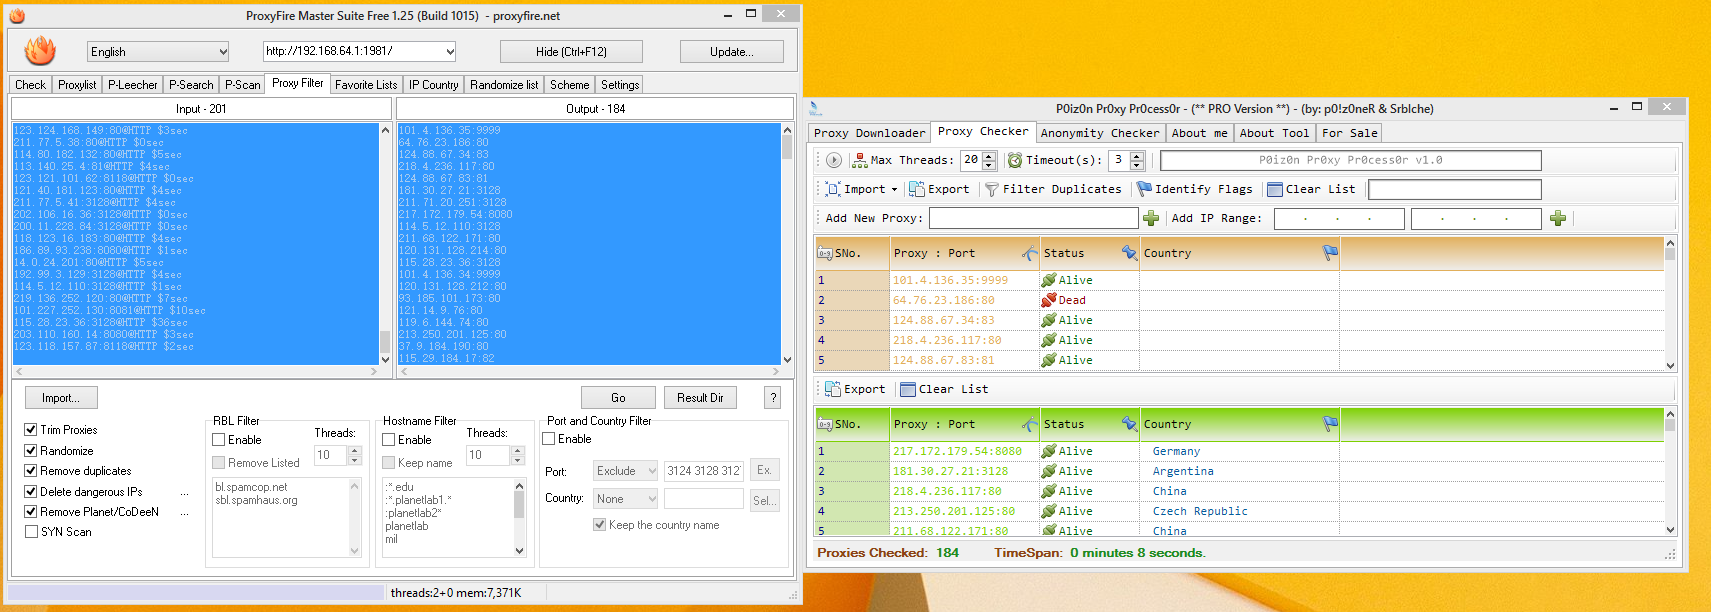Open the For Sale tab
Screen dimensions: 1711x612
(x=1350, y=133)
